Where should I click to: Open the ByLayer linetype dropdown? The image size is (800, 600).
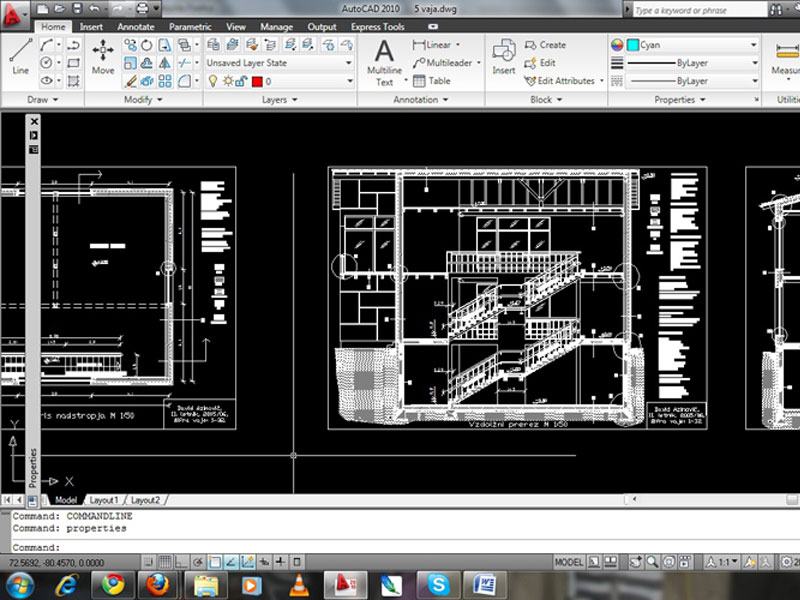(755, 61)
